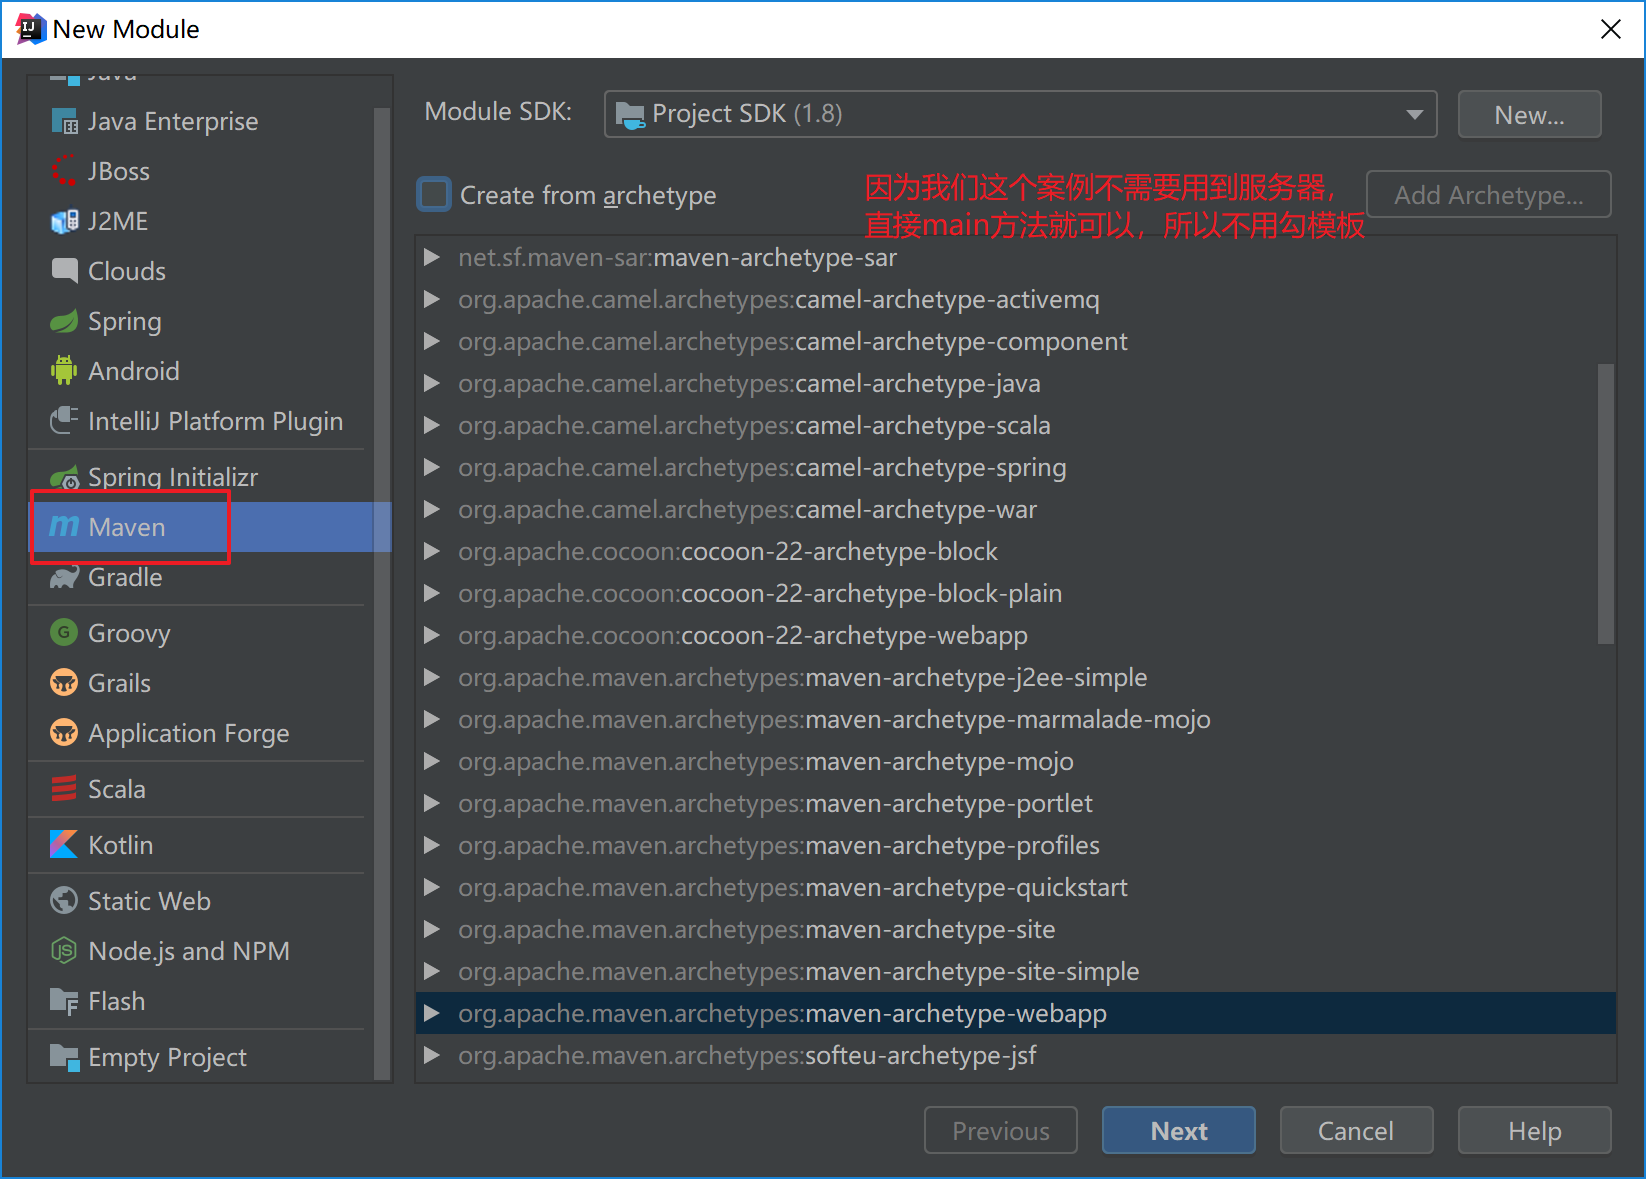Click the Add Archetype... button

pos(1489,194)
